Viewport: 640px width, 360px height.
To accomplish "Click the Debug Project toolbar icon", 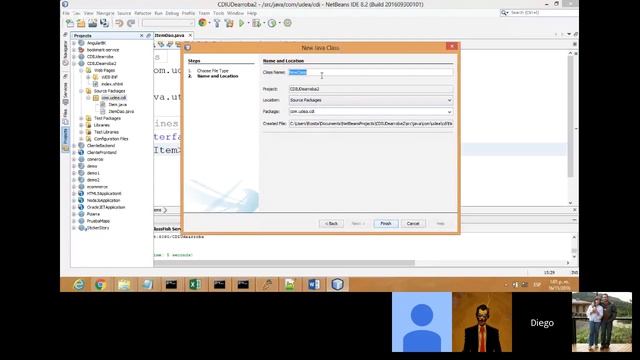I will click(256, 23).
